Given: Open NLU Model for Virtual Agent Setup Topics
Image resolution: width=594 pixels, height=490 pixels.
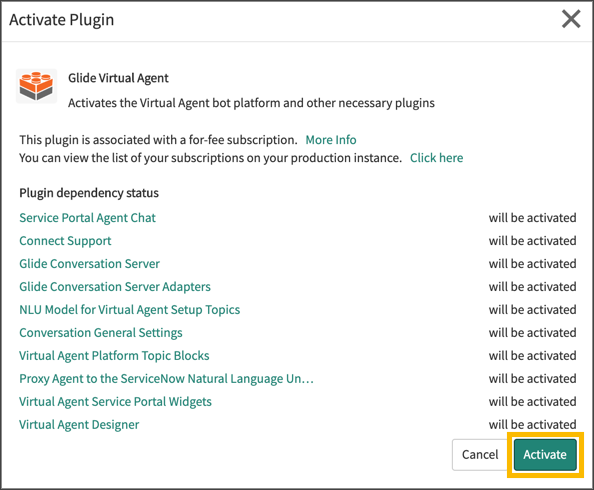Looking at the screenshot, I should (x=130, y=310).
